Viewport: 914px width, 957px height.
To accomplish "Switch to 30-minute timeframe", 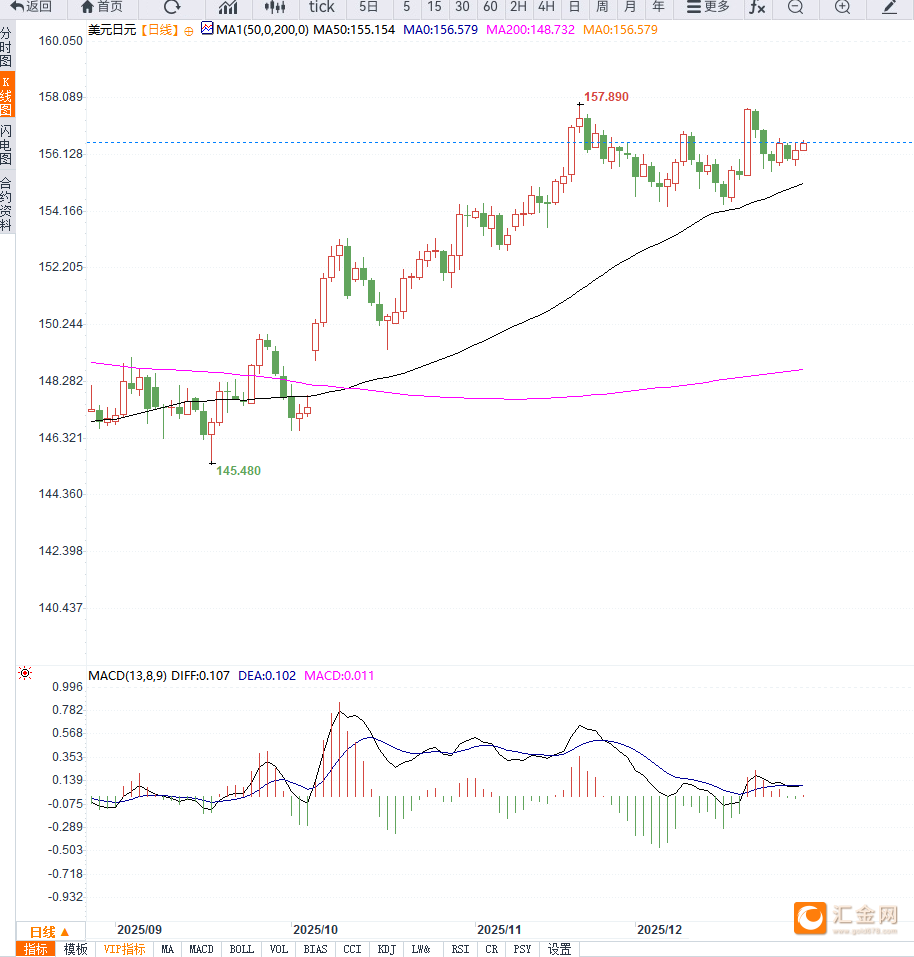I will (x=462, y=7).
